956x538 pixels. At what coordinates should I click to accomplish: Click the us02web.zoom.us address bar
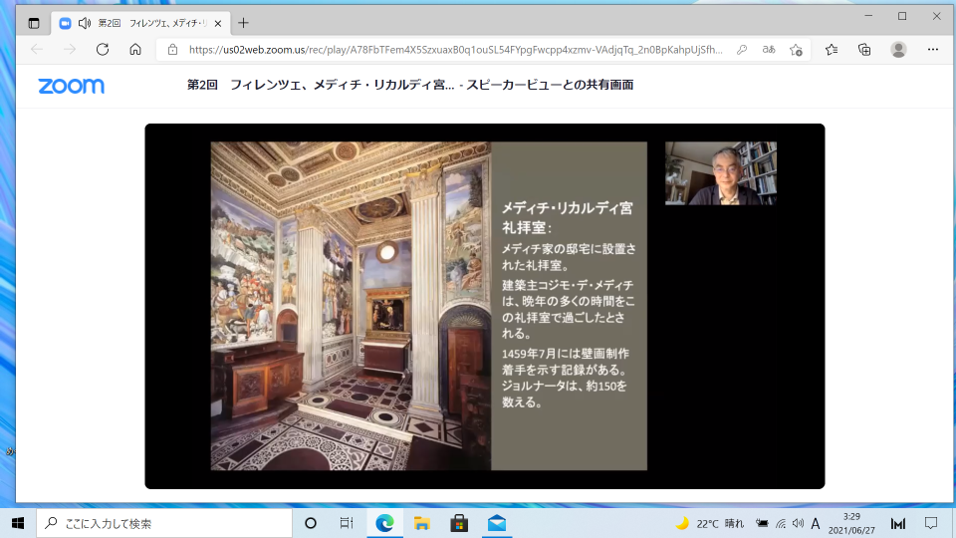click(x=450, y=49)
